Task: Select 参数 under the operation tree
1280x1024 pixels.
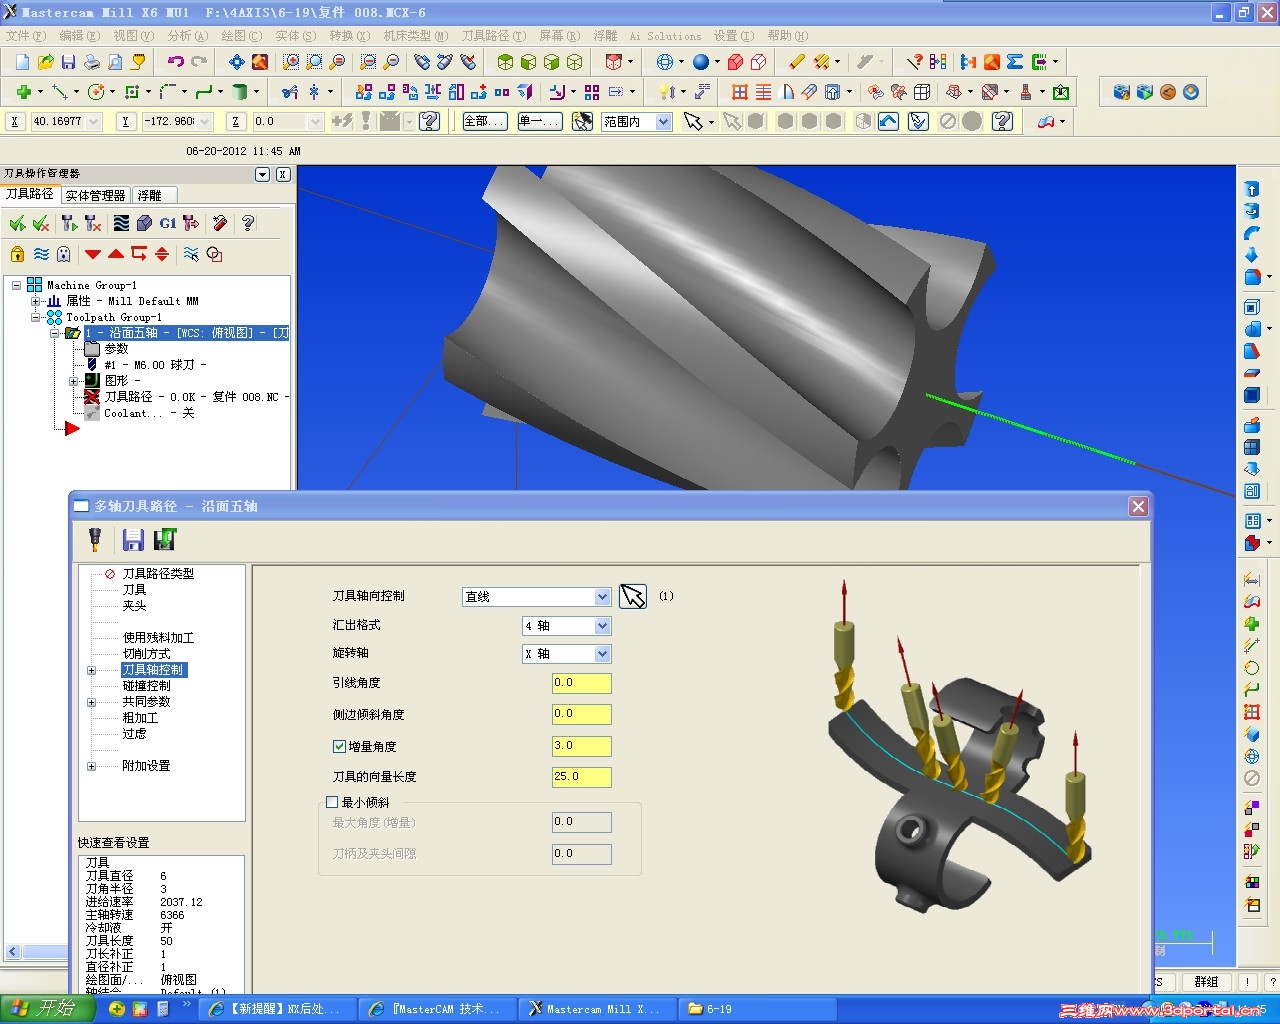Action: 117,349
